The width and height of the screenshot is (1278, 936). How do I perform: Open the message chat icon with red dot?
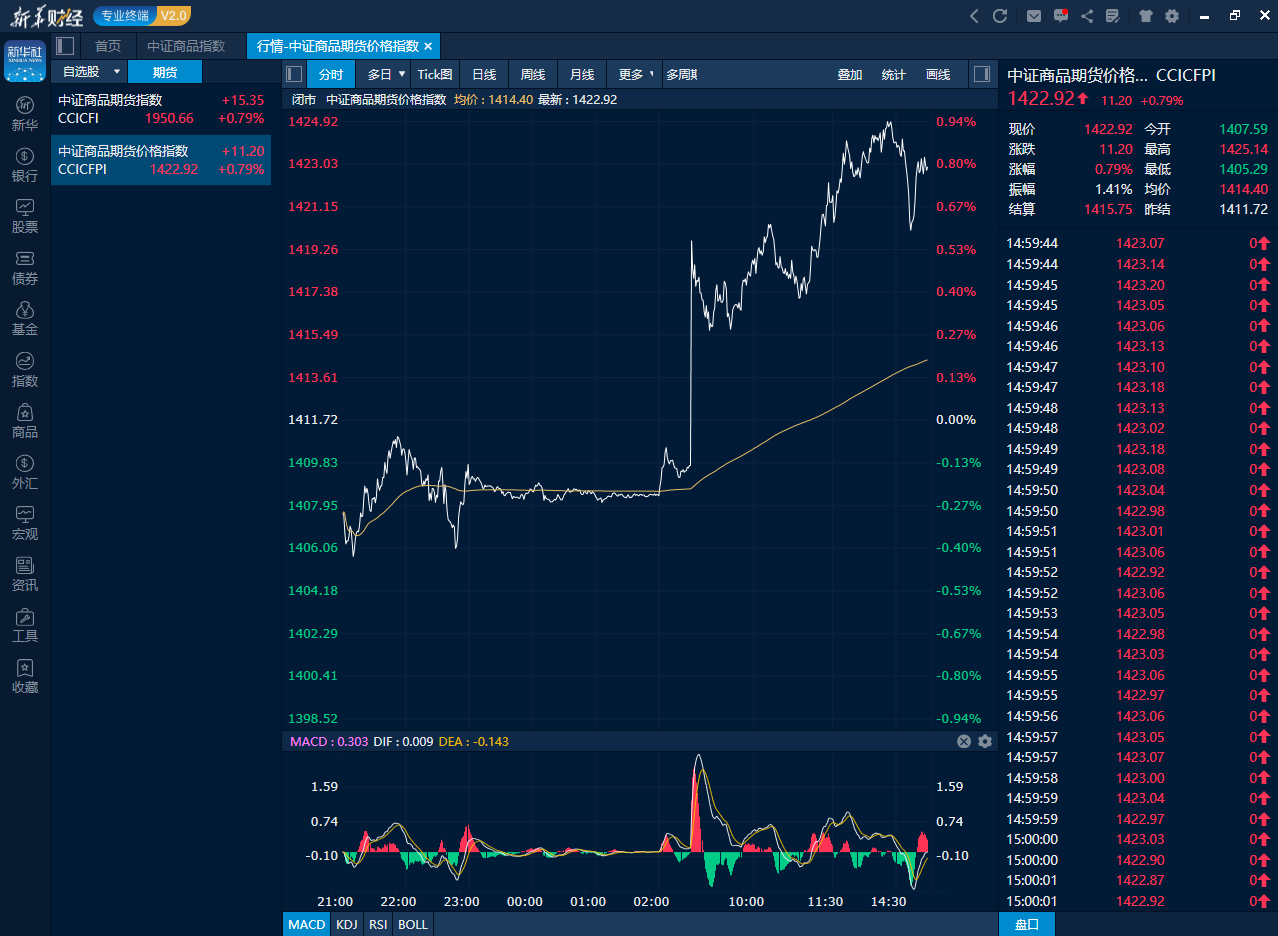[1061, 16]
